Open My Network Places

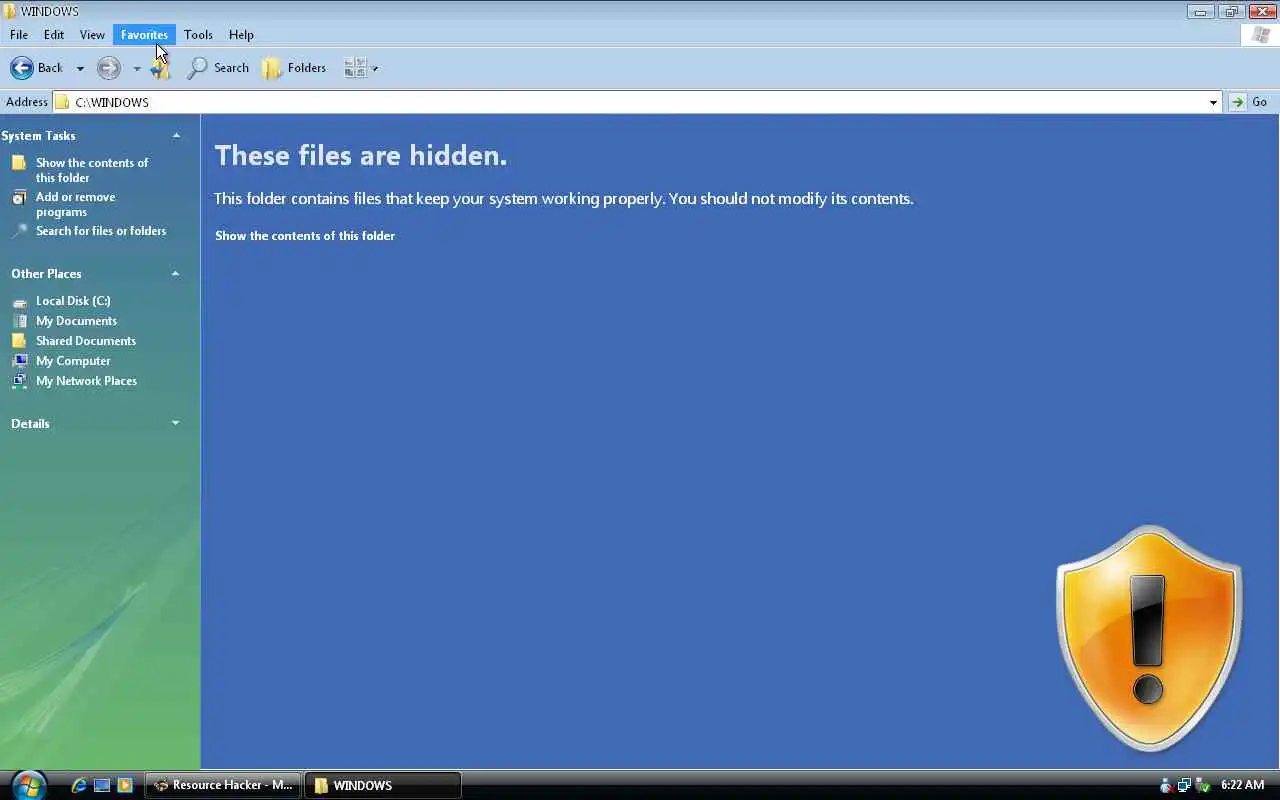tap(86, 381)
